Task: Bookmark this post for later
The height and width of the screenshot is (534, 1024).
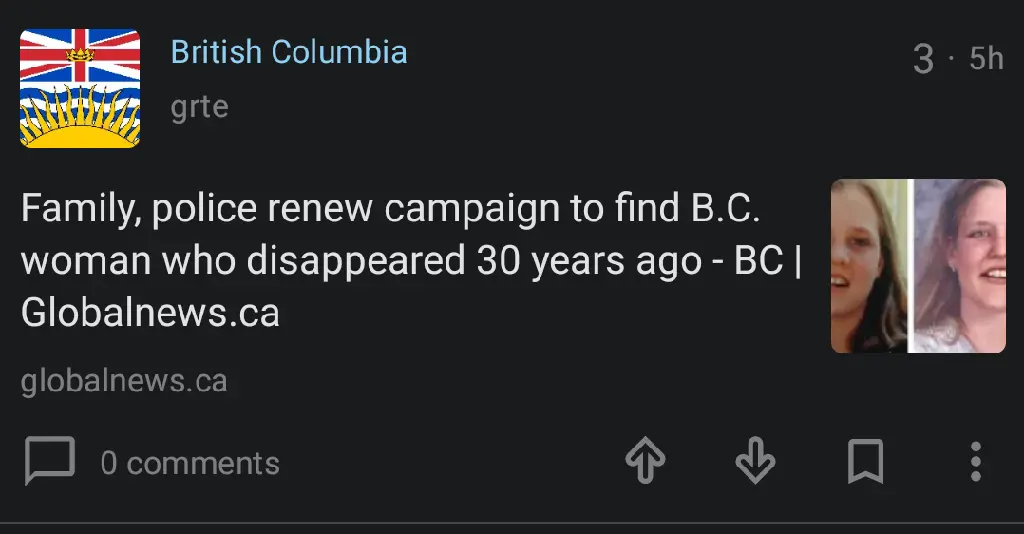Action: click(x=865, y=461)
